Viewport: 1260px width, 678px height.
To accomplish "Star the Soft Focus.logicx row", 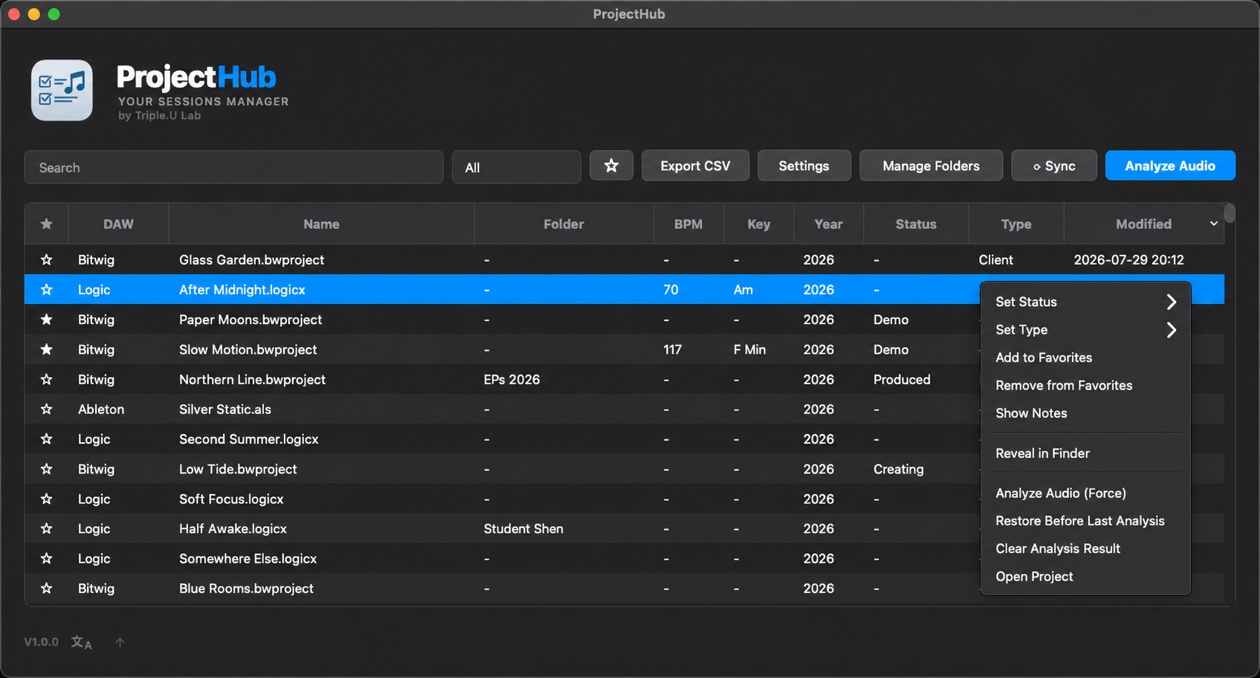I will coord(46,499).
